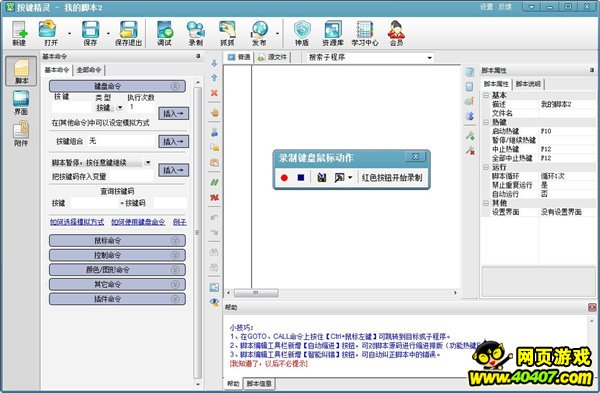The image size is (600, 393).
Task: Open the 搜索子程序 dropdown
Action: click(x=429, y=58)
